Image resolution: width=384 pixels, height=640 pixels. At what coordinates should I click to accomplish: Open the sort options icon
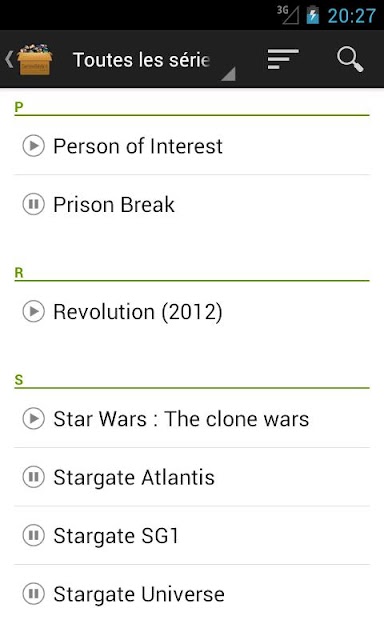coord(283,59)
